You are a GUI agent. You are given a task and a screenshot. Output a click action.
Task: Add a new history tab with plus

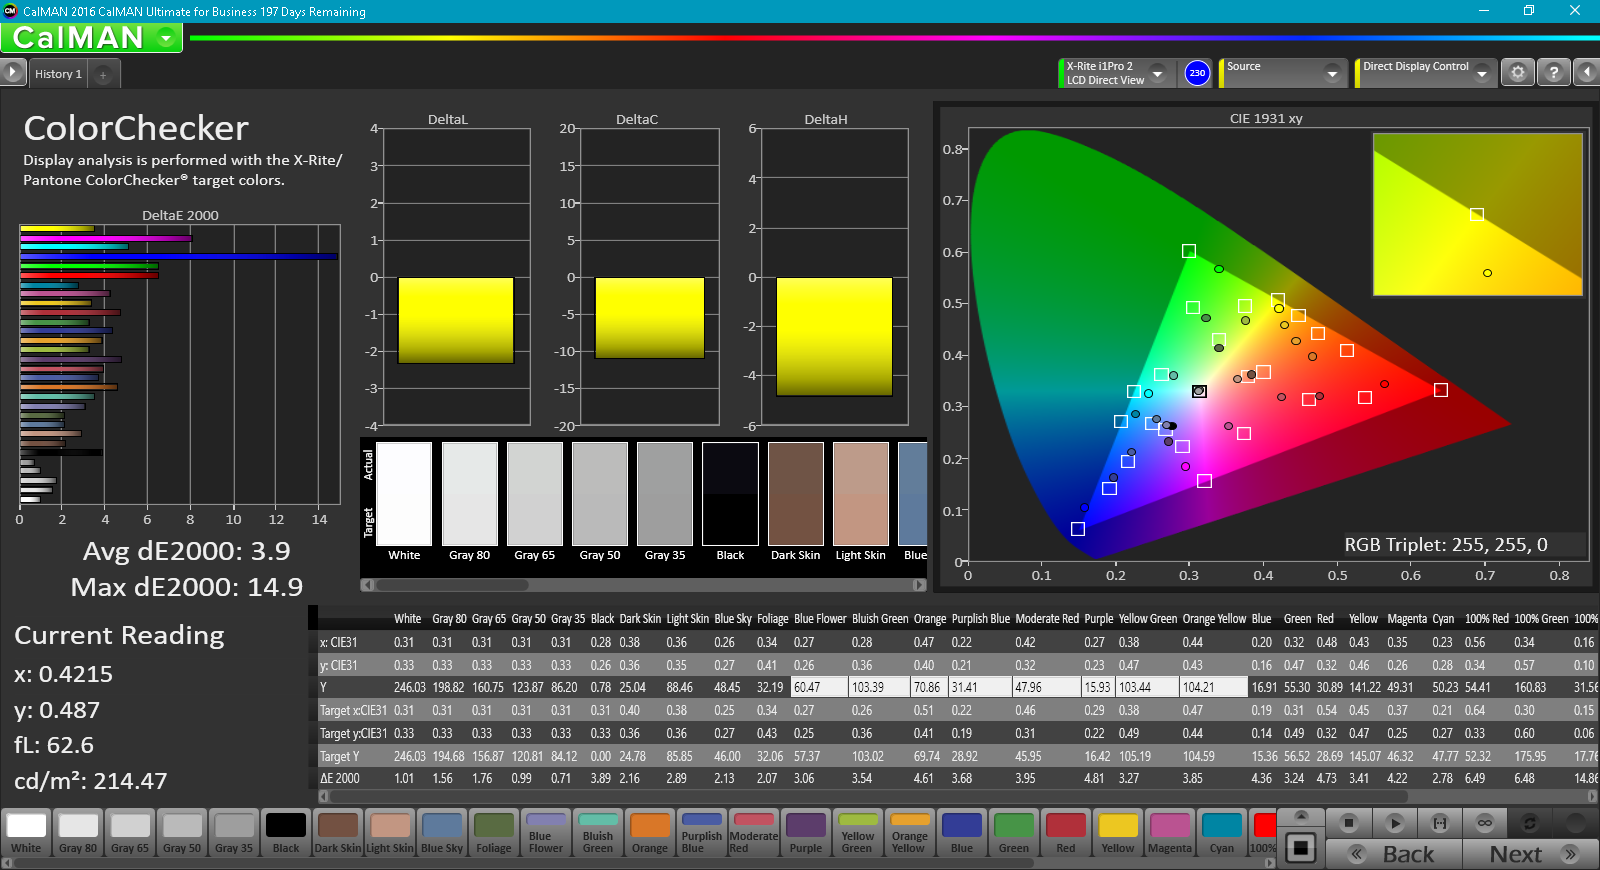click(103, 74)
